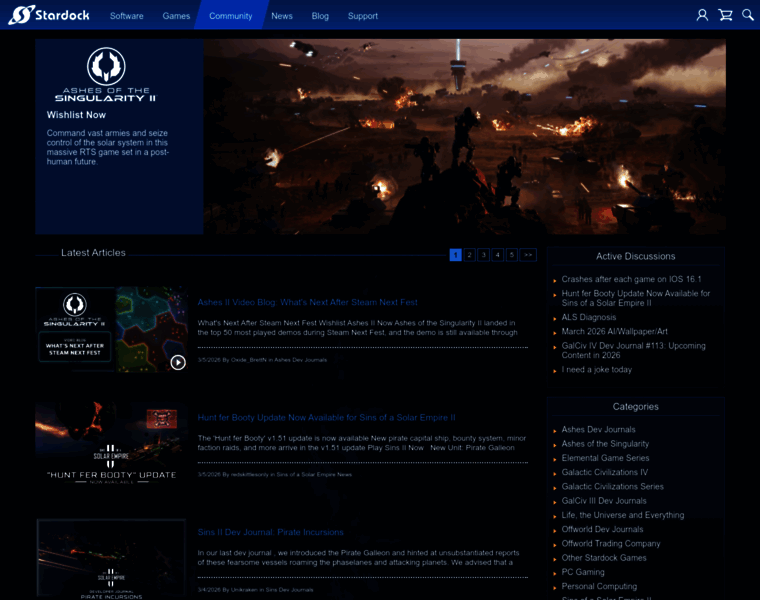
Task: Open the Offworld Dev Journals category
Action: (602, 529)
